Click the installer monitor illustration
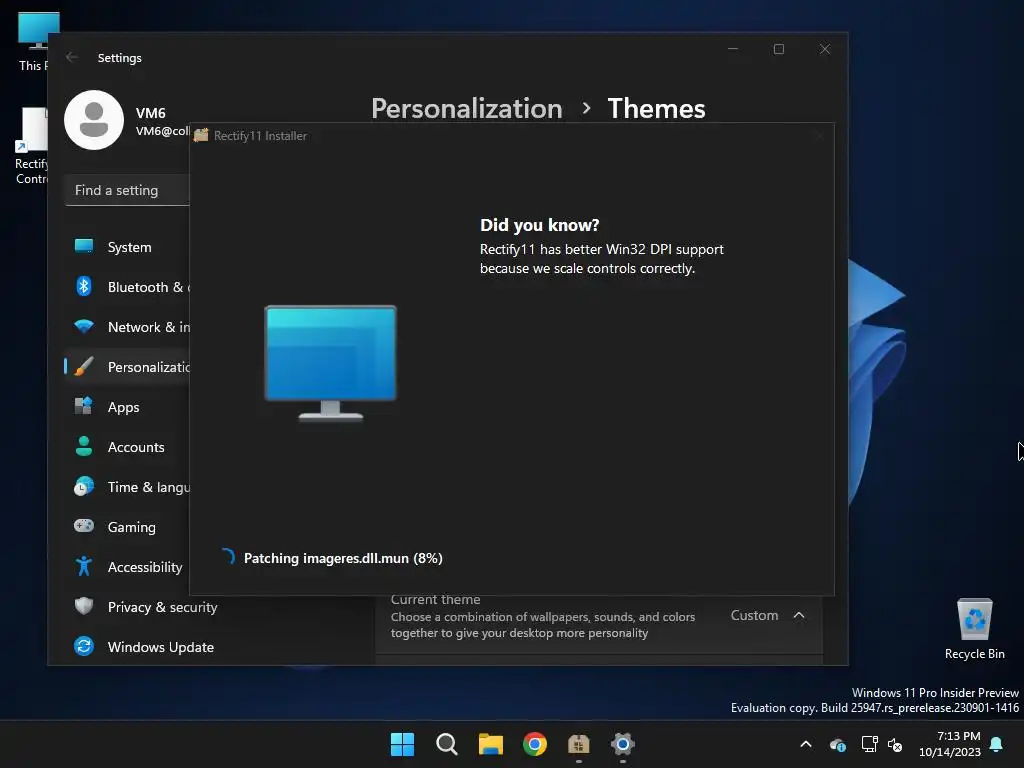 click(x=330, y=362)
